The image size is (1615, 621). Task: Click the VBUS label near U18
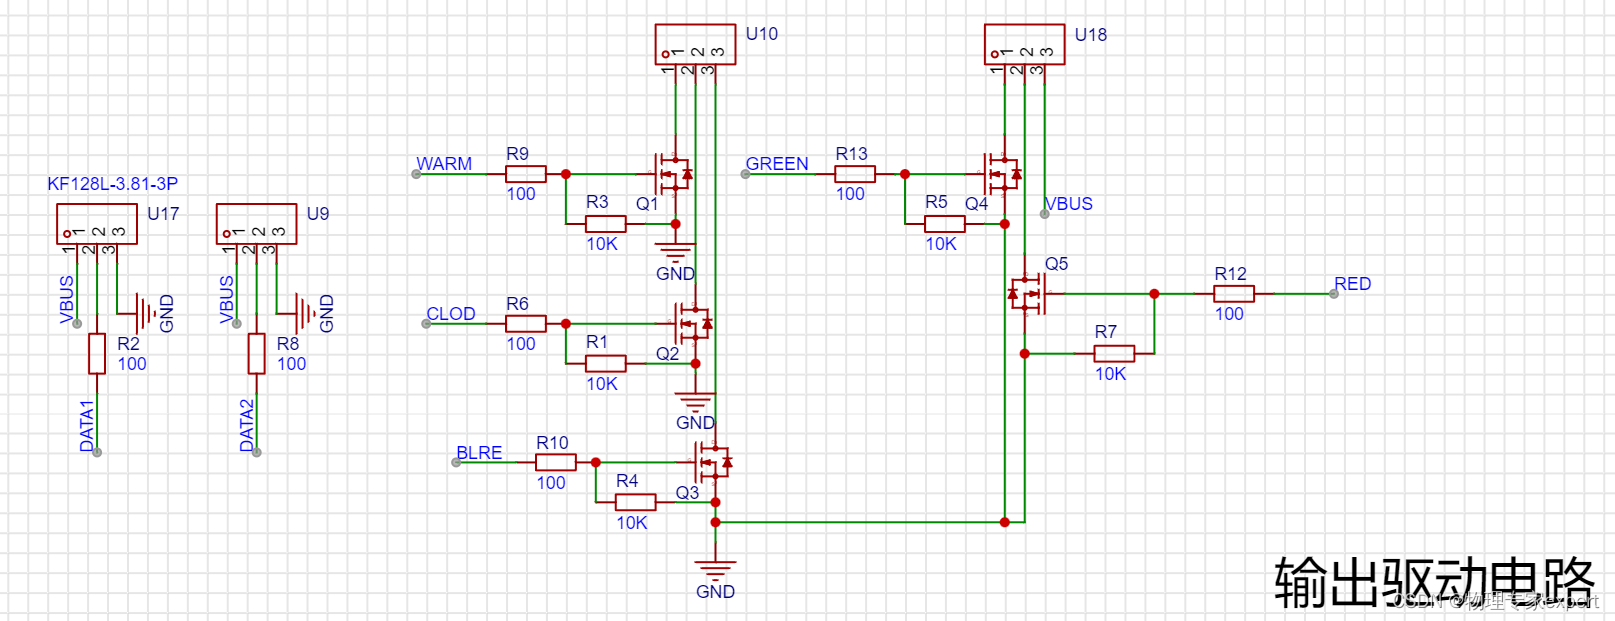(x=1068, y=204)
